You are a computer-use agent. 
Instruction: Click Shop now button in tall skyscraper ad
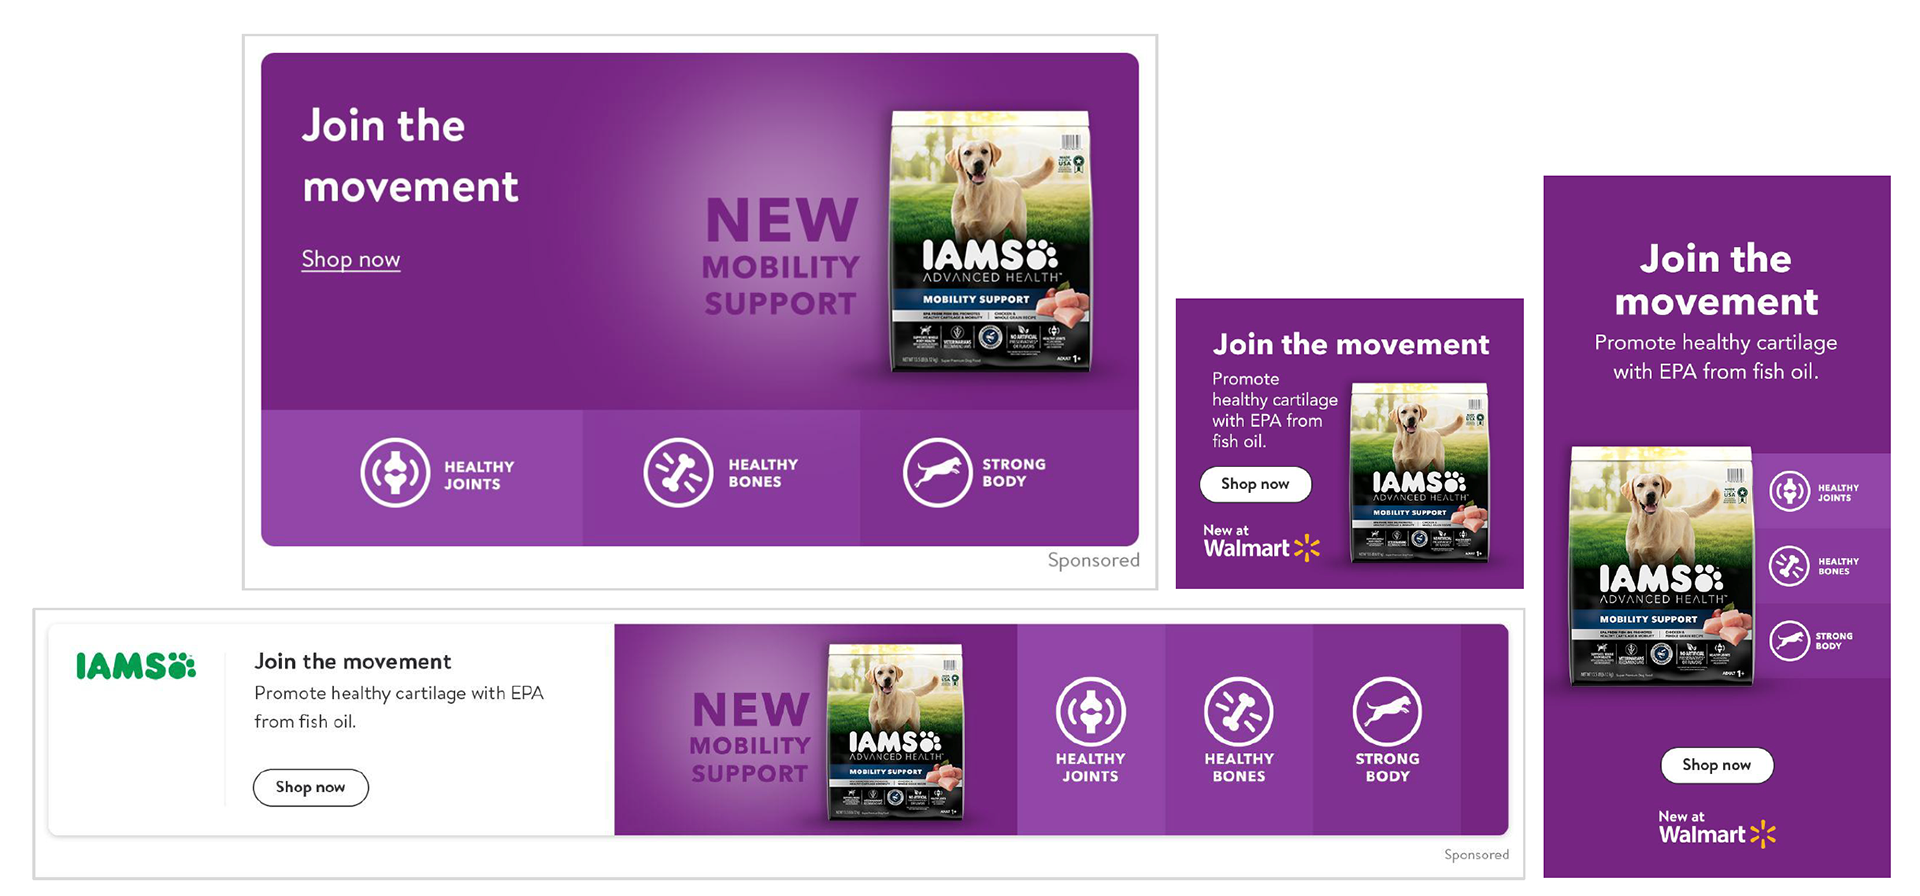point(1717,765)
